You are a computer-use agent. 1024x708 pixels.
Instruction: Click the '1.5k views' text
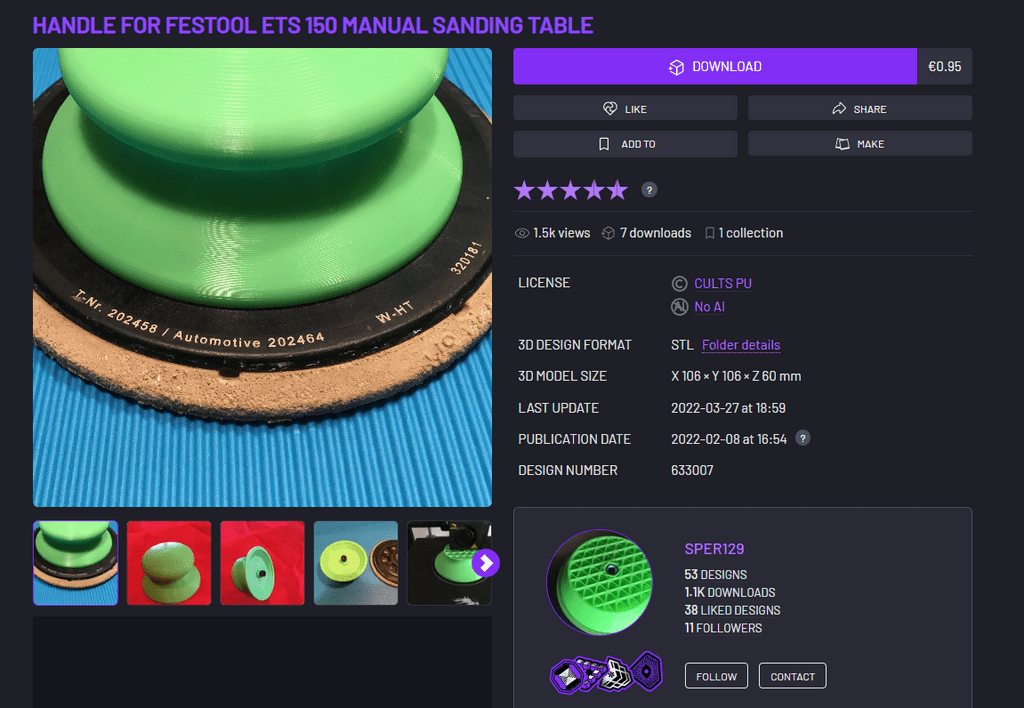coord(561,233)
